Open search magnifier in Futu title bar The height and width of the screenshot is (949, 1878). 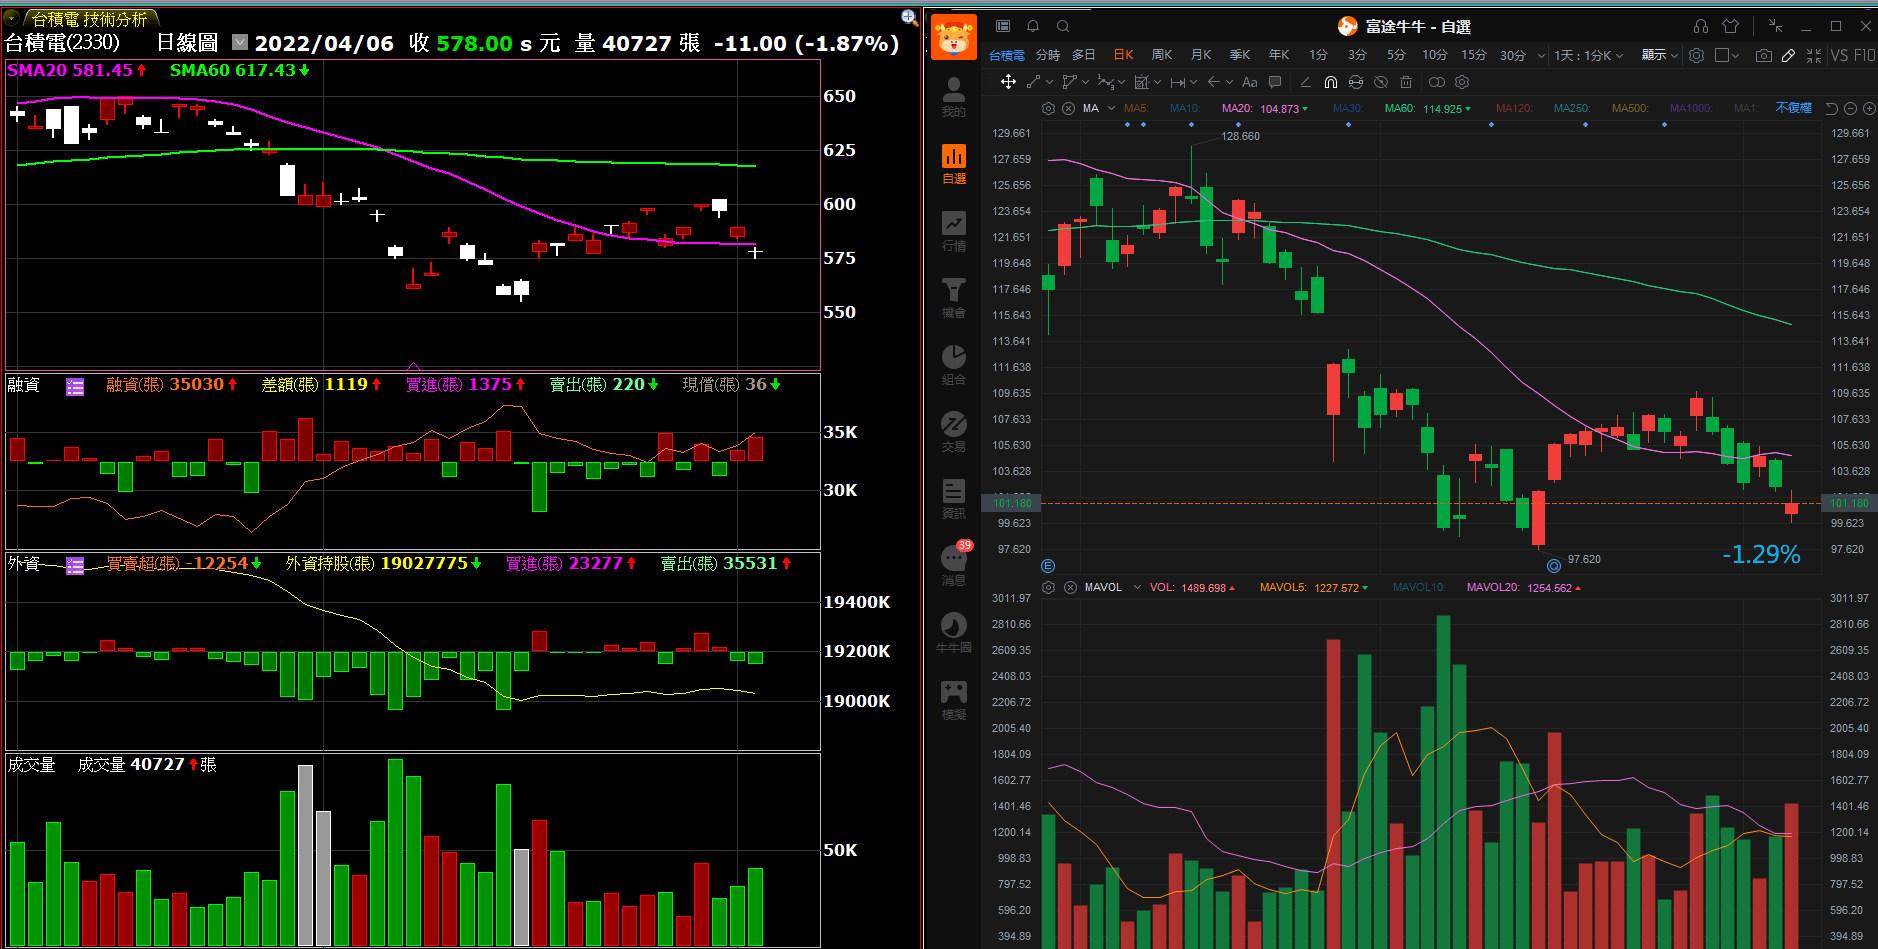(x=1063, y=26)
